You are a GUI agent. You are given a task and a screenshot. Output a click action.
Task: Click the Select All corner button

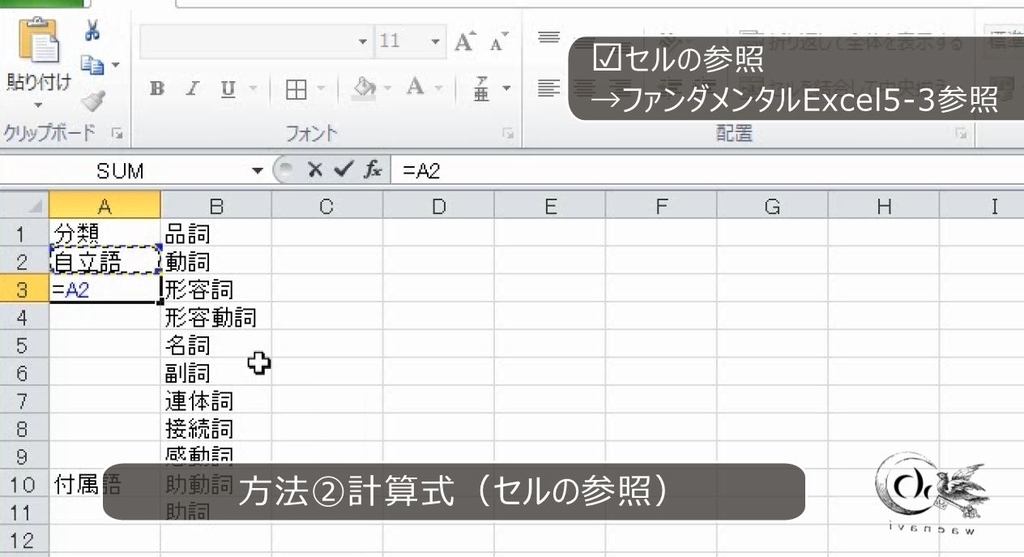tap(25, 205)
